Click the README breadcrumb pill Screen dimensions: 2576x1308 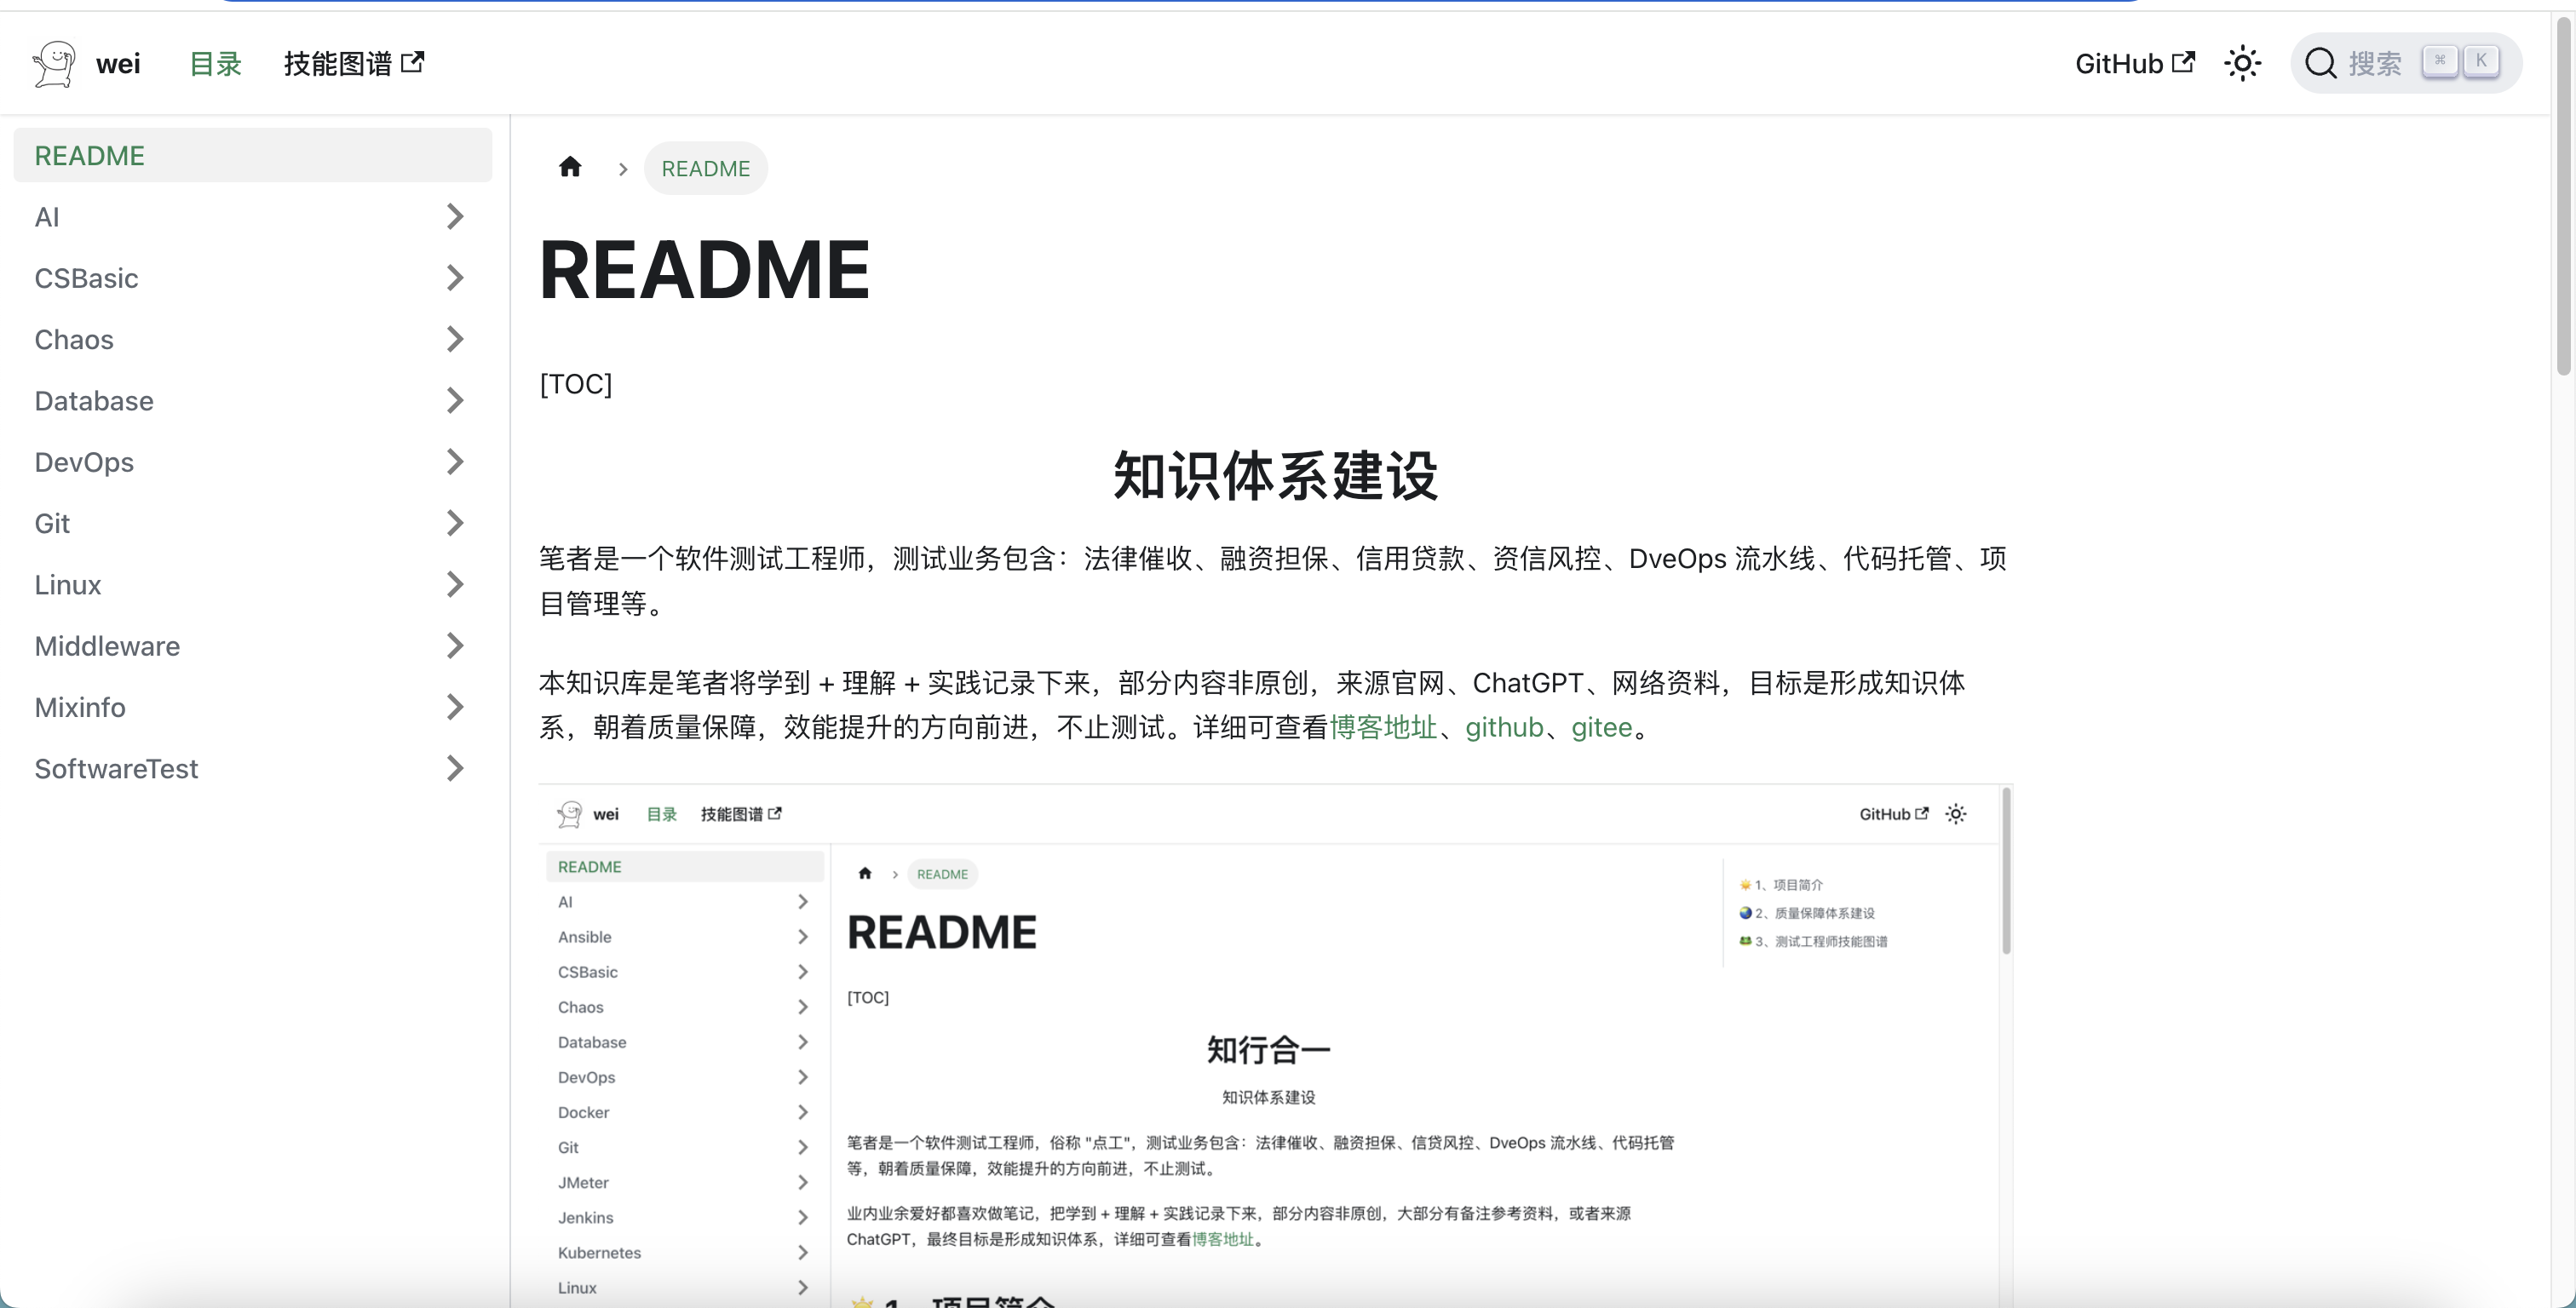point(706,168)
